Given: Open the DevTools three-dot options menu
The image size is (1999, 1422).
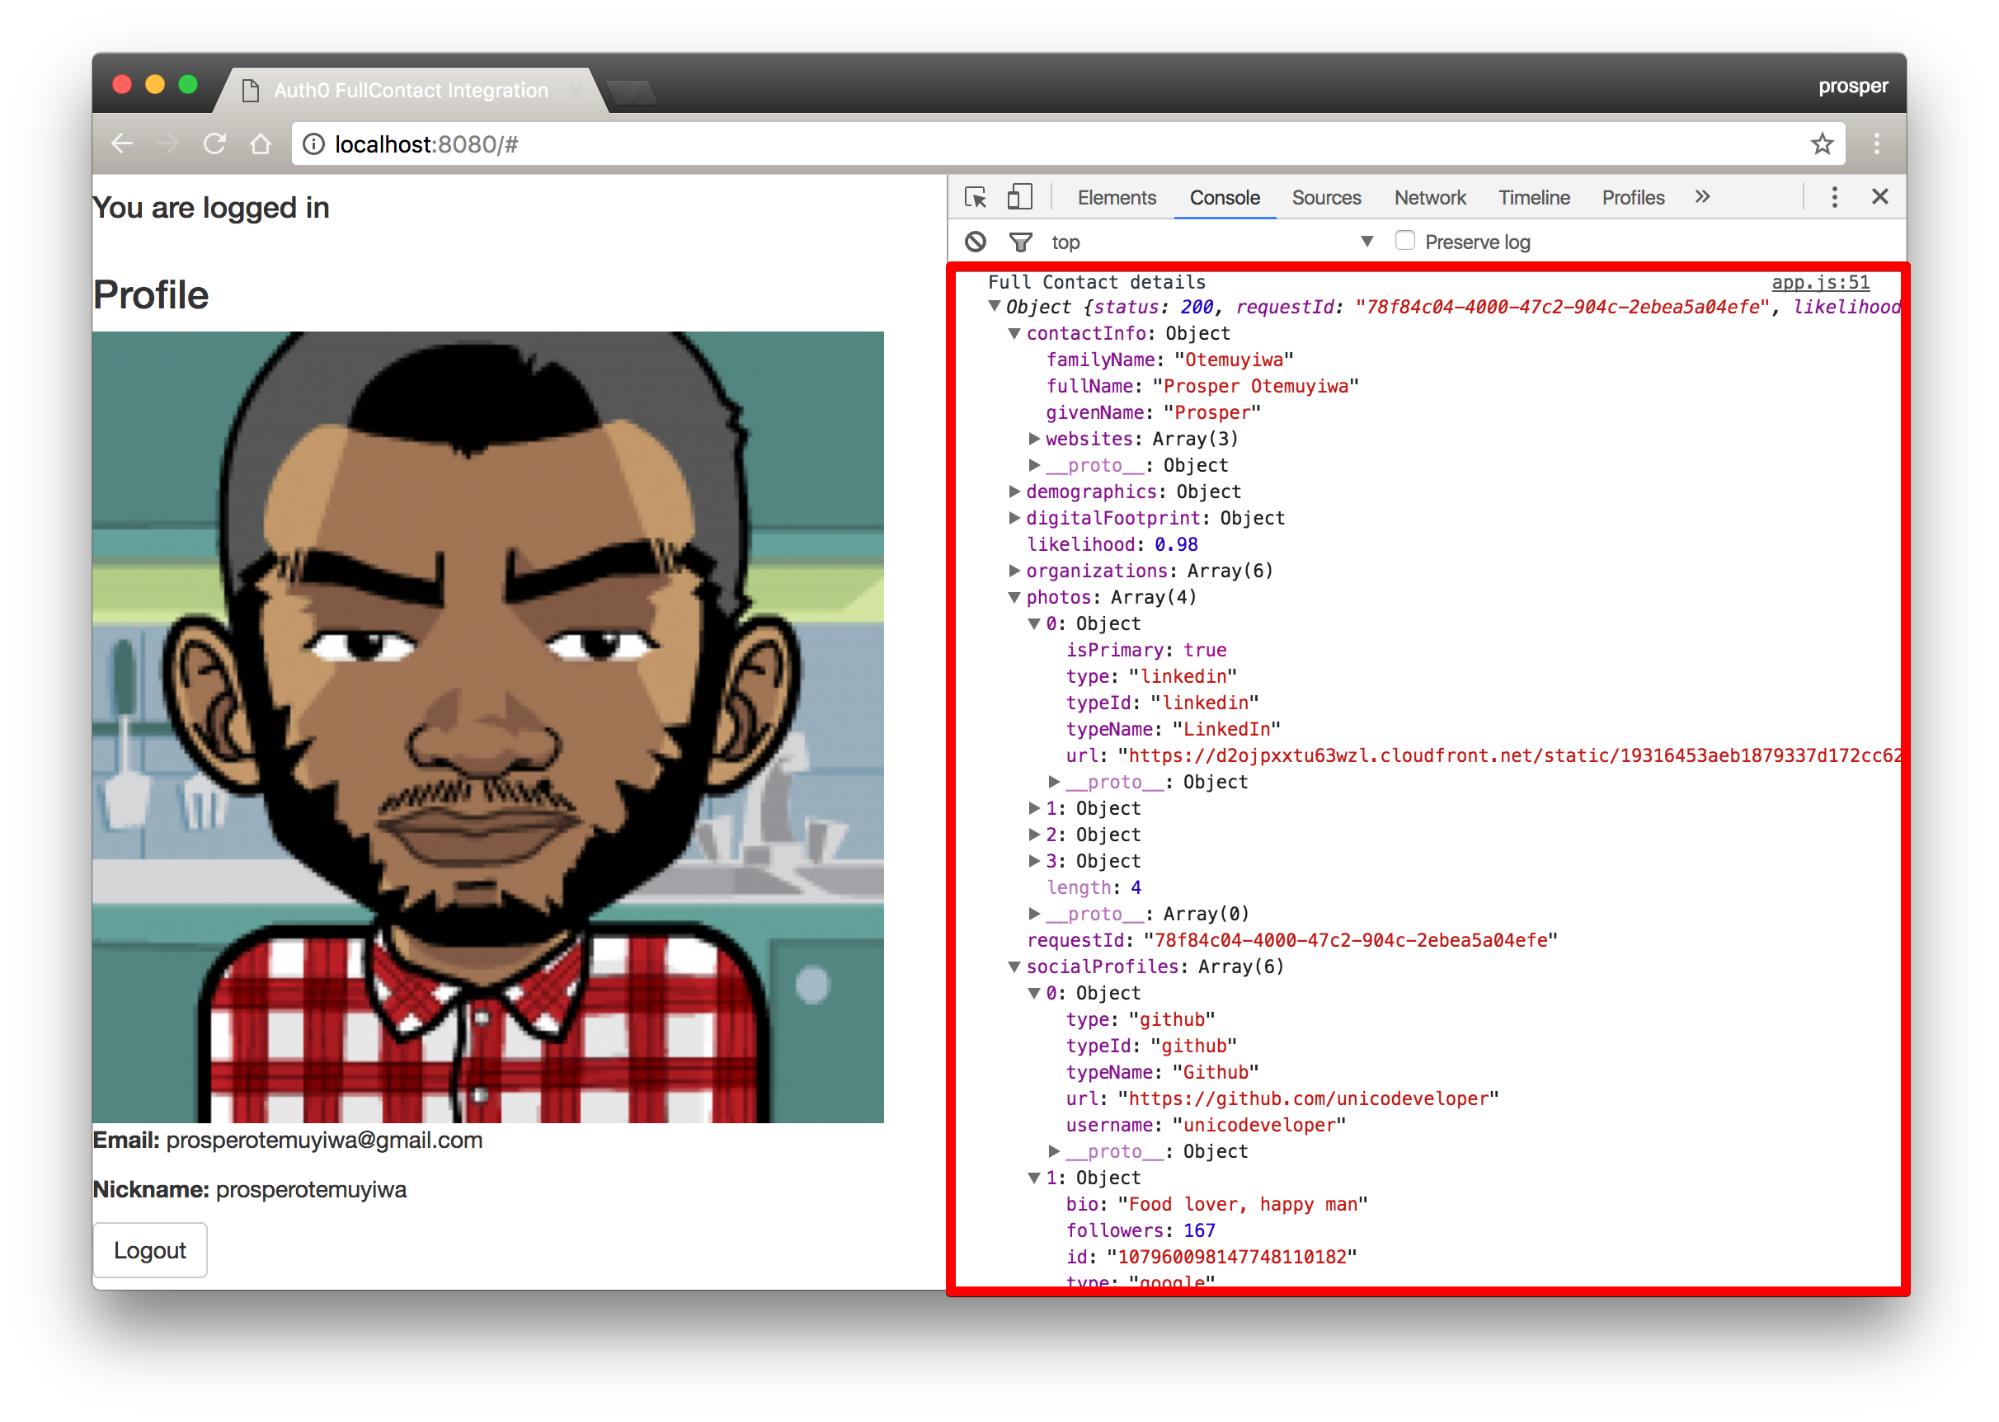Looking at the screenshot, I should point(1834,197).
